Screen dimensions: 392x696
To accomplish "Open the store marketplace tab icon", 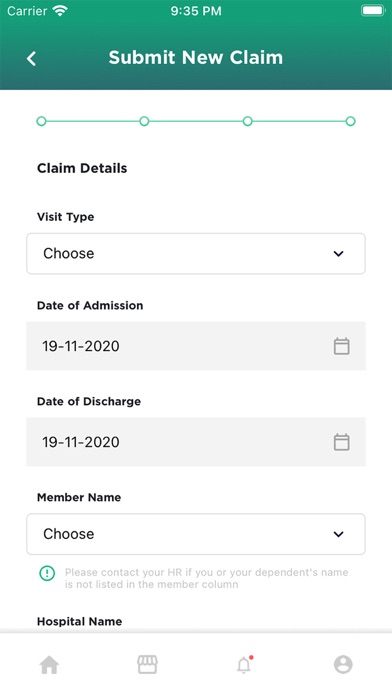I will [147, 664].
